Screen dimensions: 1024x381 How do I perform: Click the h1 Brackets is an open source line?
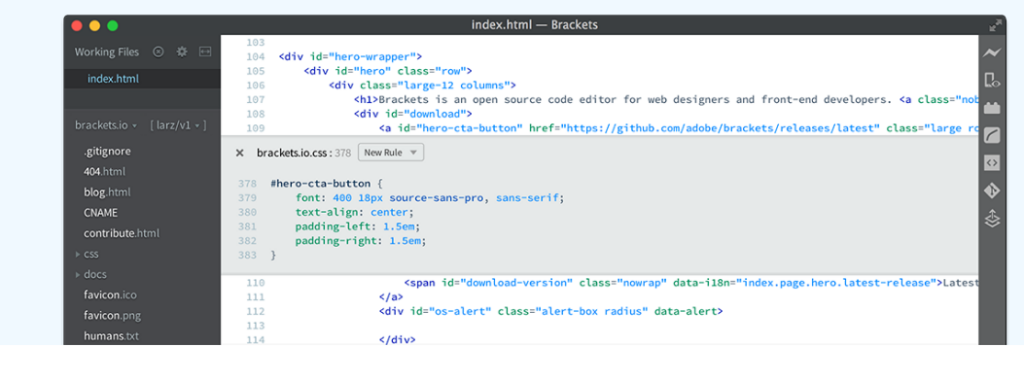(665, 99)
